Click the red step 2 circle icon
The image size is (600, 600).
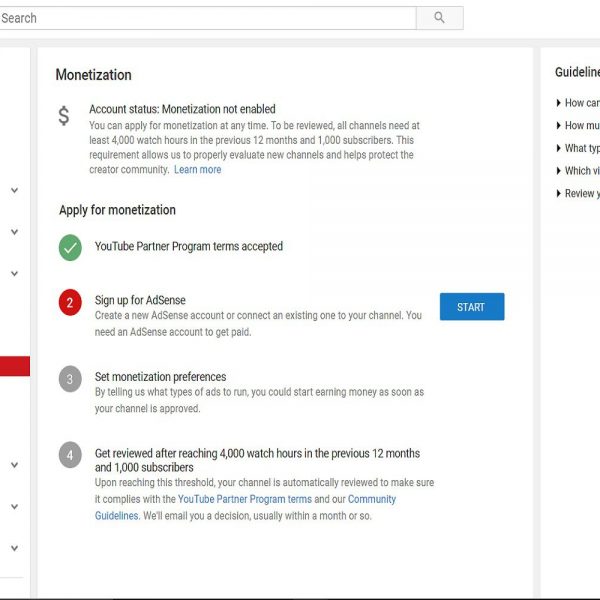coord(70,302)
